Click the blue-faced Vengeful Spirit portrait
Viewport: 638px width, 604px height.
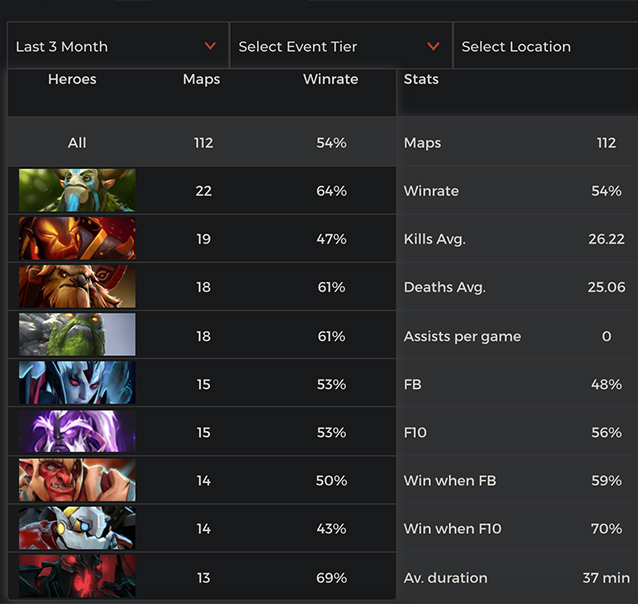coord(77,384)
